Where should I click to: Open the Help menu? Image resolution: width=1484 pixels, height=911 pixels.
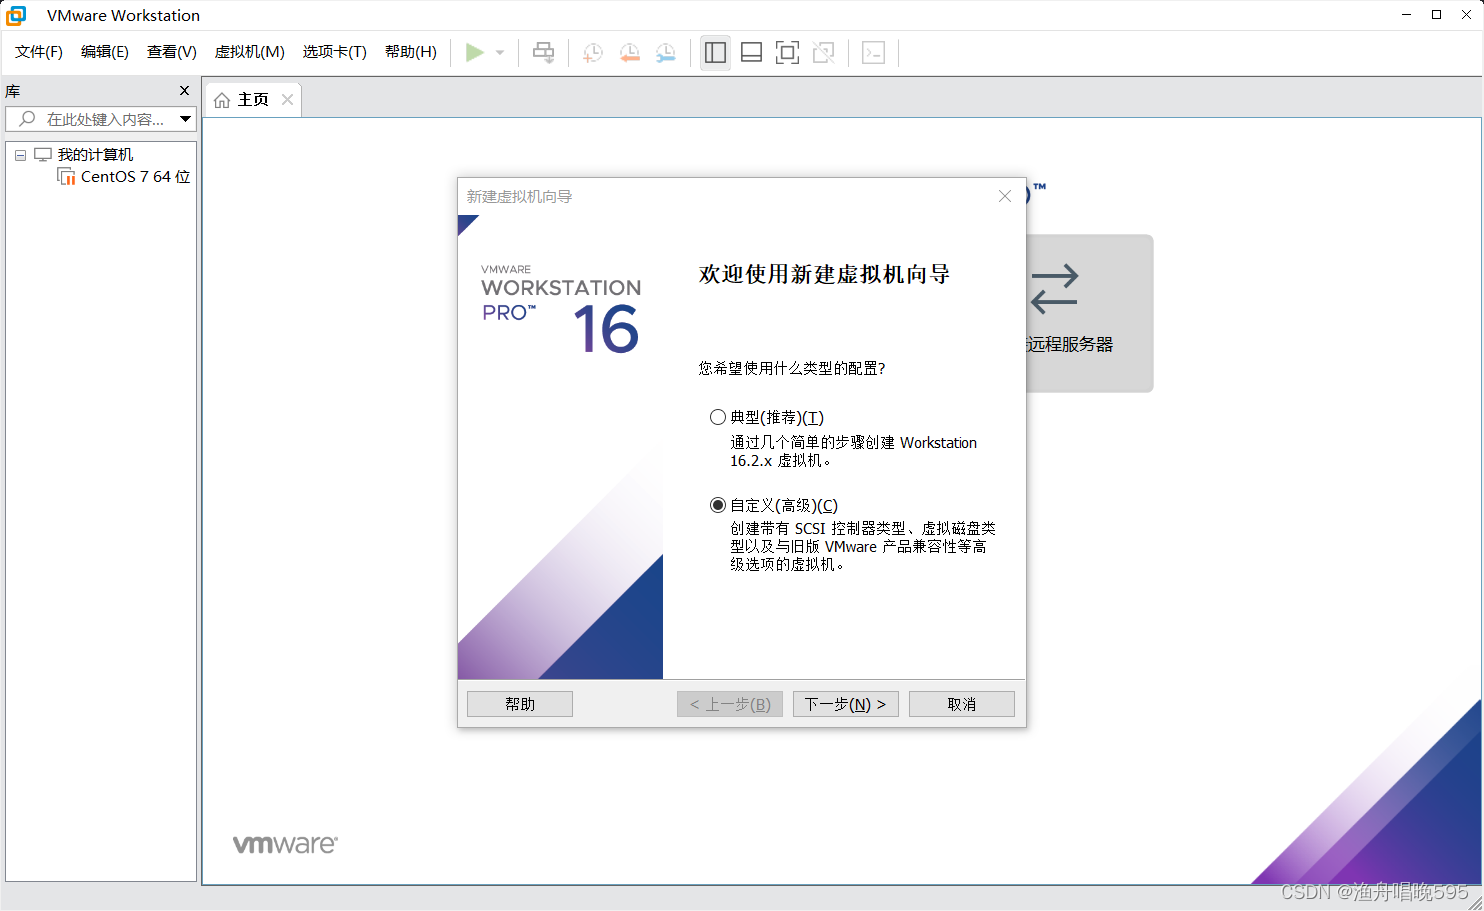(x=411, y=52)
